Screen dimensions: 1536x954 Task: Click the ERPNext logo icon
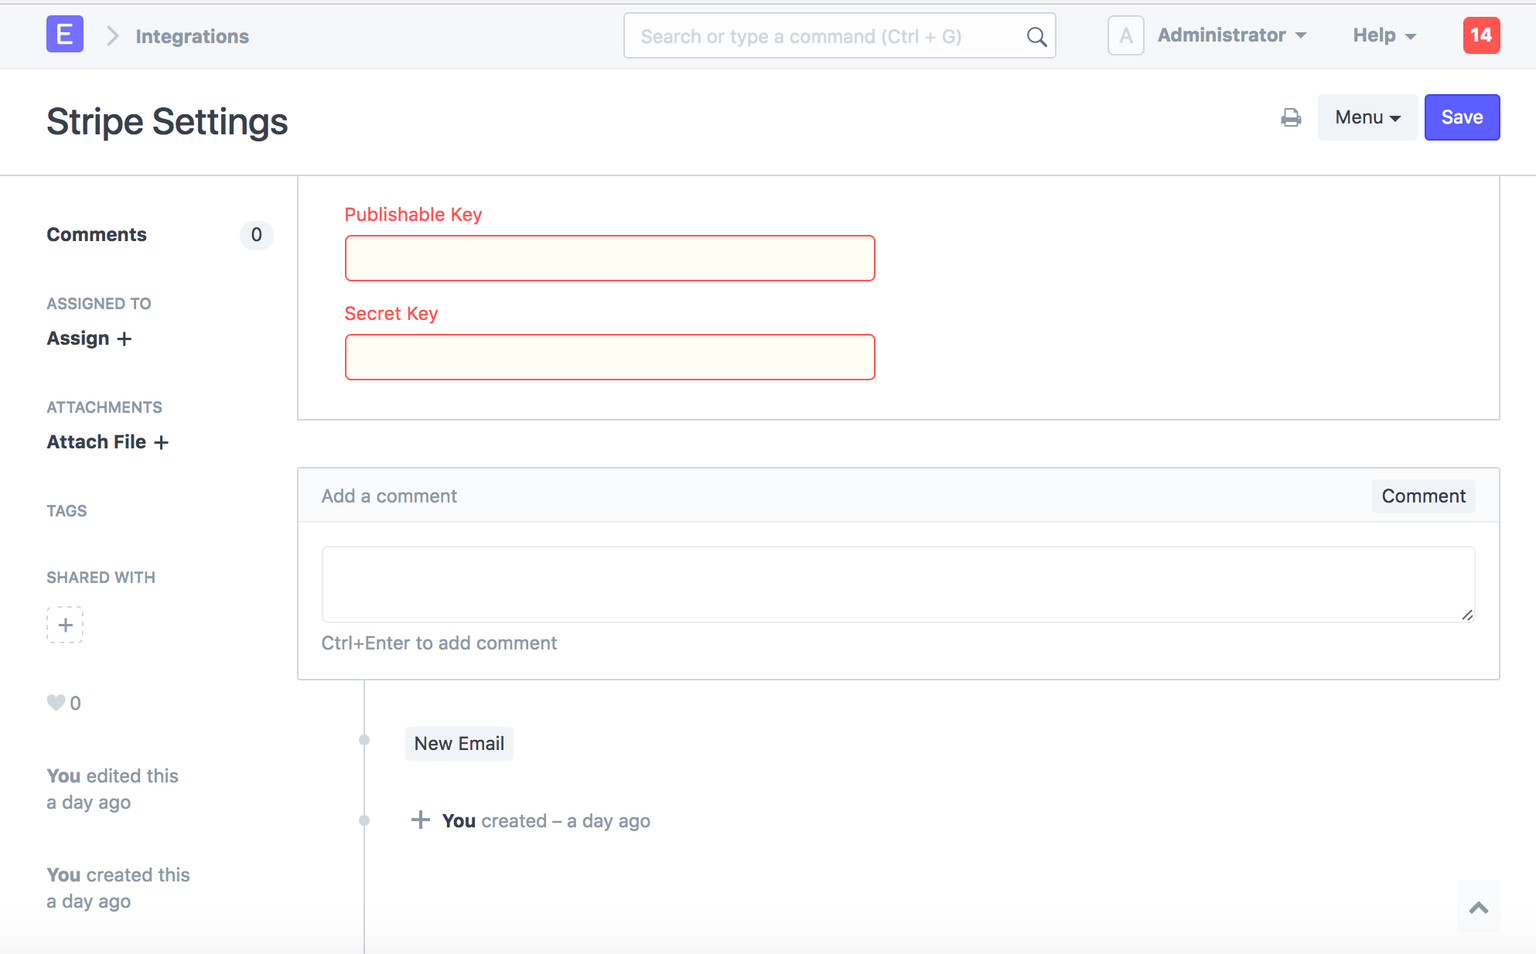64,34
